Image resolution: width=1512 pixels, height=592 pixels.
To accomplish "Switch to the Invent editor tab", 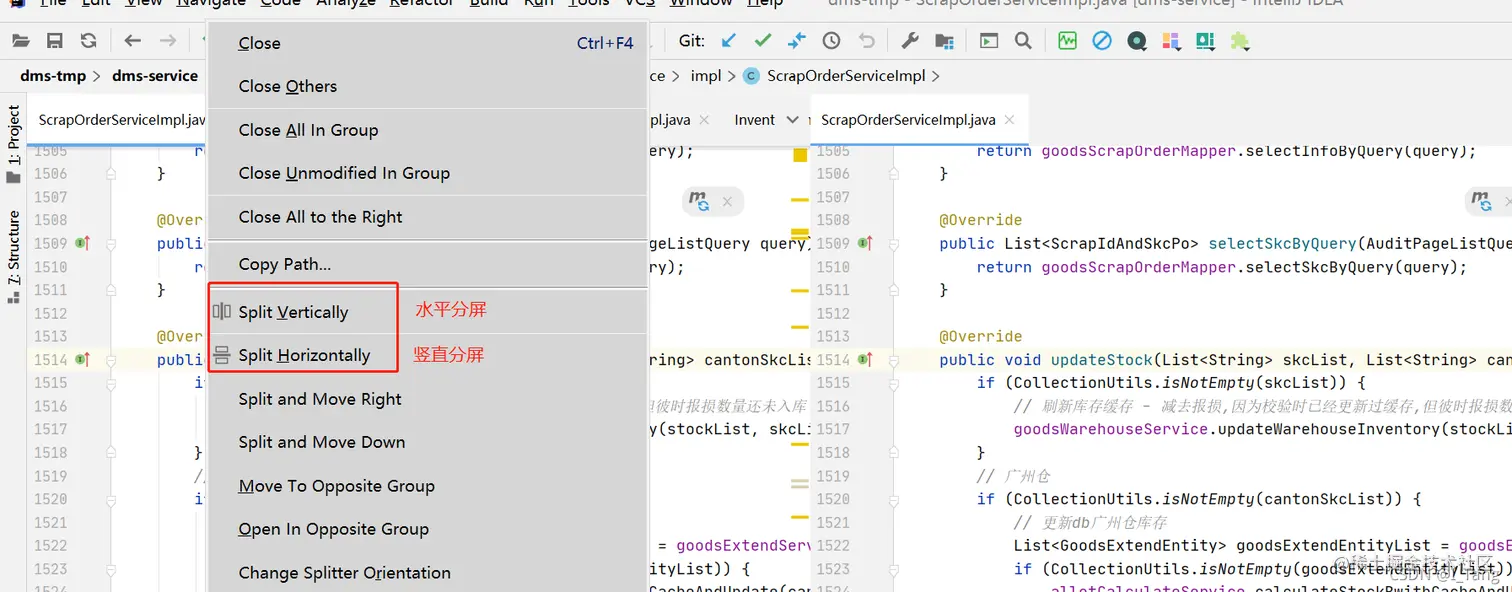I will [x=754, y=120].
